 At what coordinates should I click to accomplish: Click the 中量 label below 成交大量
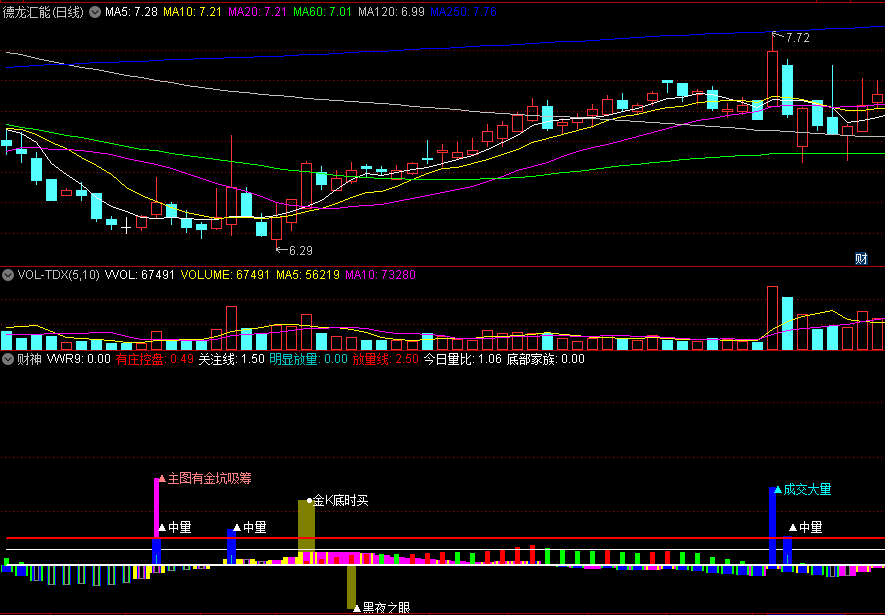click(x=810, y=528)
